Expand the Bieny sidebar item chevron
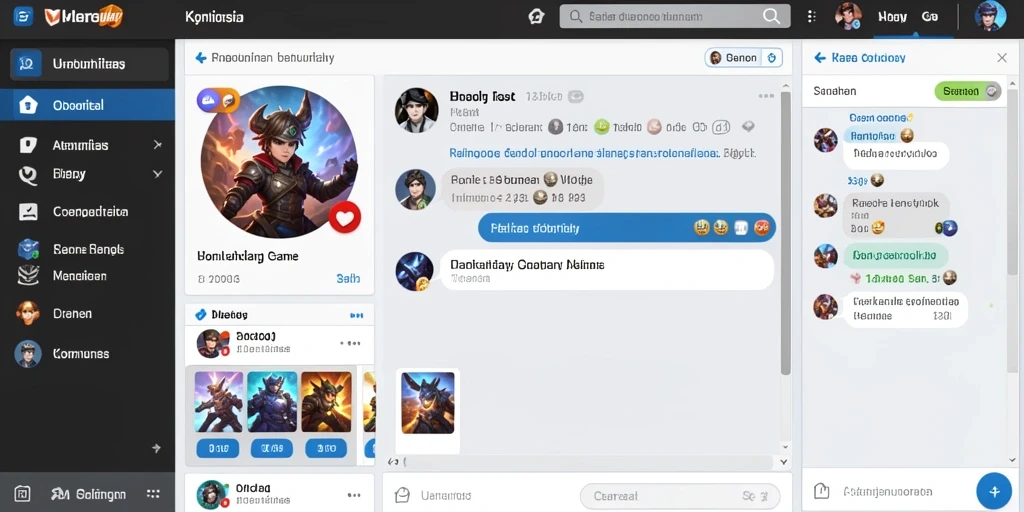The image size is (1024, 512). [157, 174]
